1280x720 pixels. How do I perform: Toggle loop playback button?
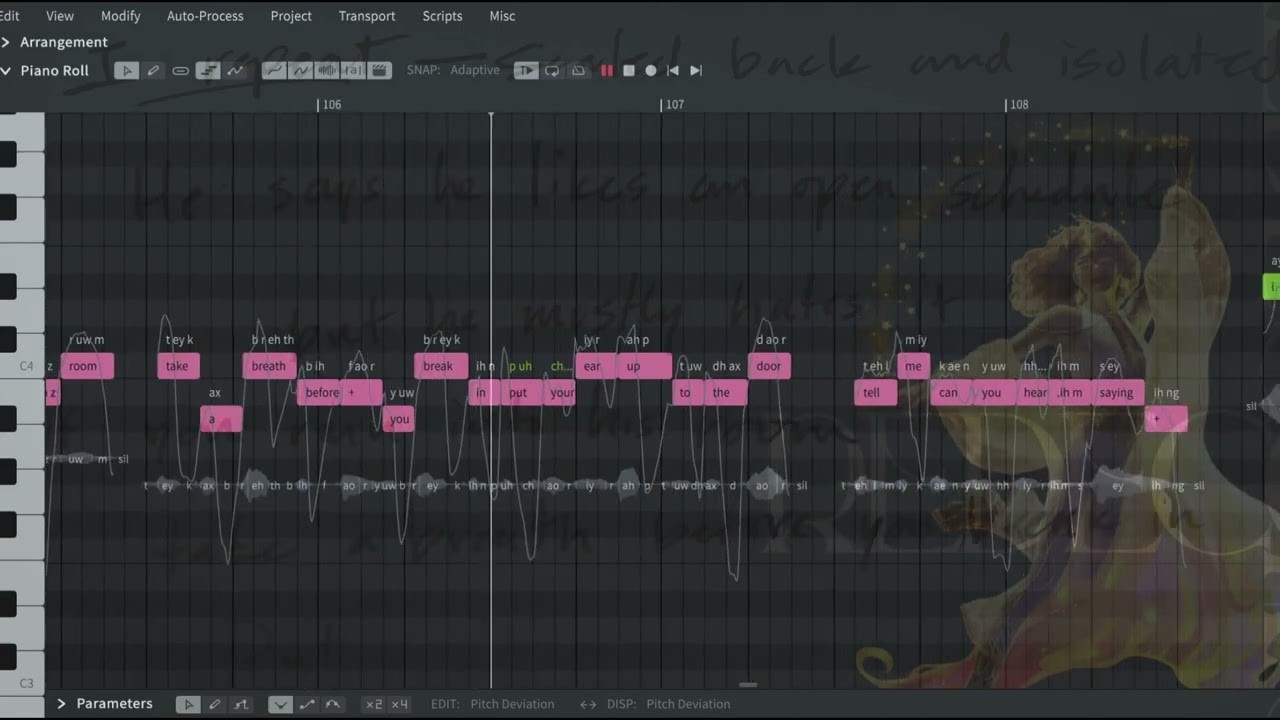point(552,70)
